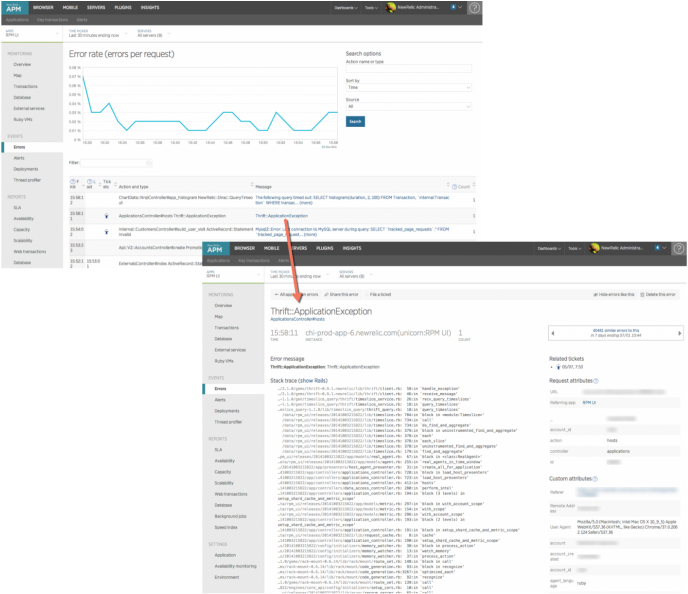Open the help question-mark icon in the error detail window
This screenshot has height=594, width=688.
click(x=678, y=248)
